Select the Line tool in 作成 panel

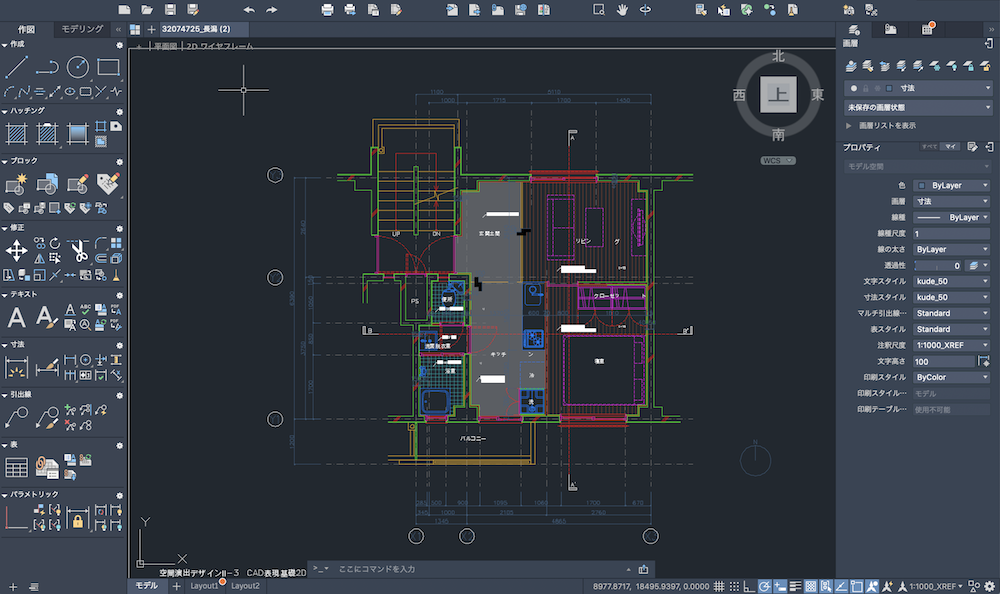(17, 67)
